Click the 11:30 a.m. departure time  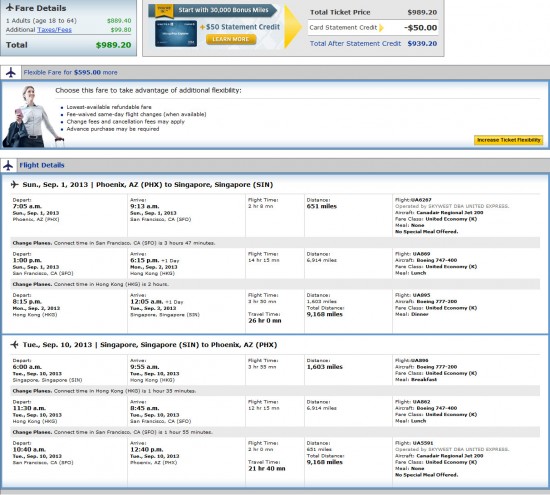(29, 408)
